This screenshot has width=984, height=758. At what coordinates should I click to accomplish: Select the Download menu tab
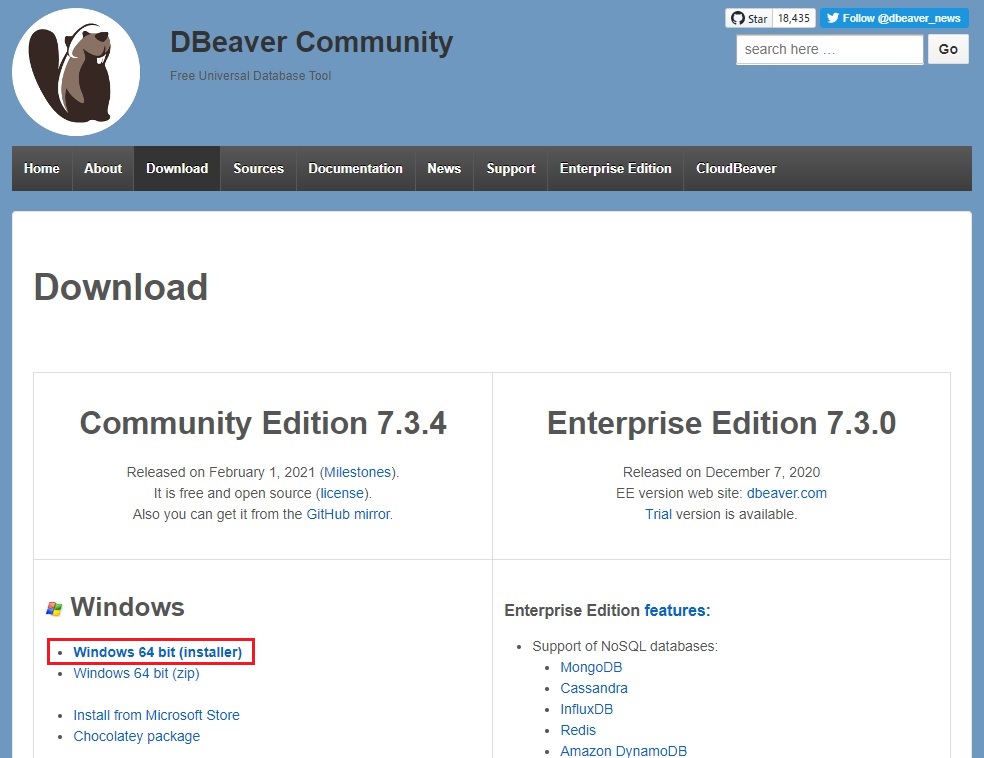click(x=177, y=168)
